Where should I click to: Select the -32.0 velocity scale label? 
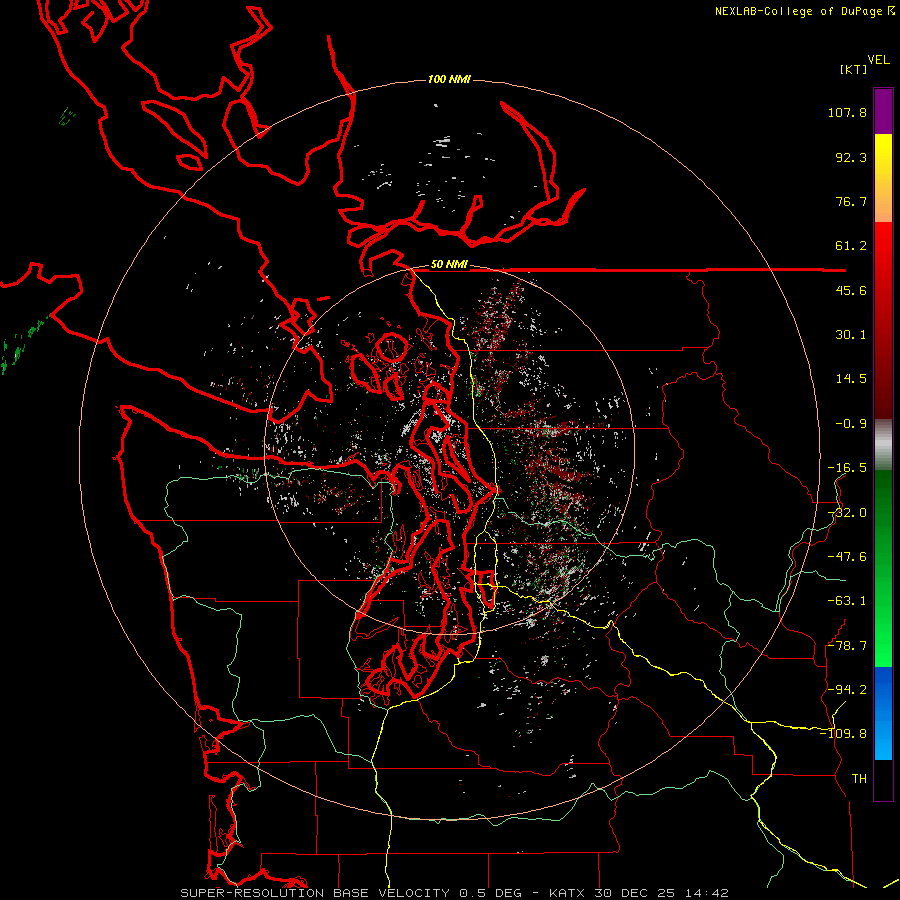point(847,513)
